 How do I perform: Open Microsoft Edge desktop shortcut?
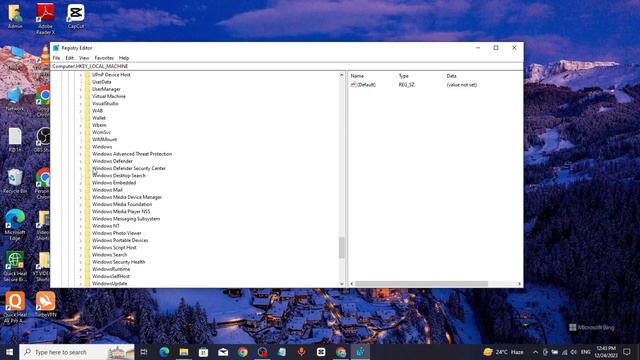tap(15, 224)
